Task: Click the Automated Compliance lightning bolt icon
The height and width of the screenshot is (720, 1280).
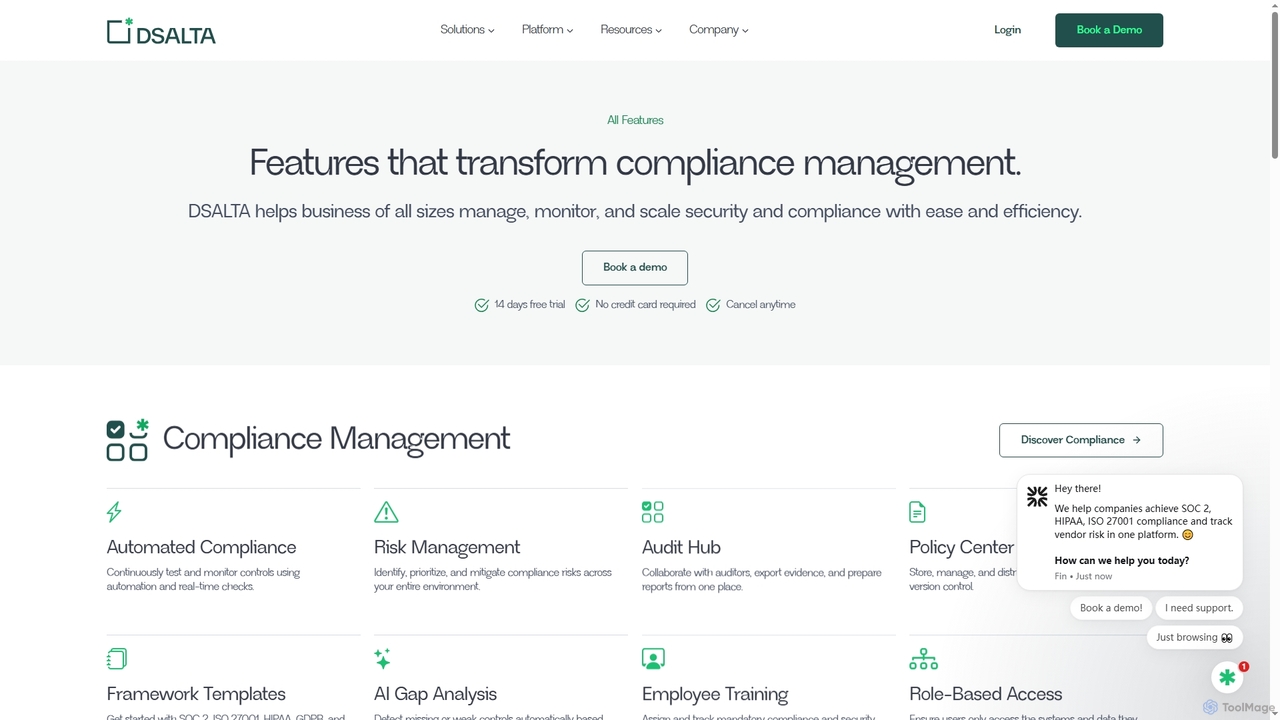Action: 114,512
